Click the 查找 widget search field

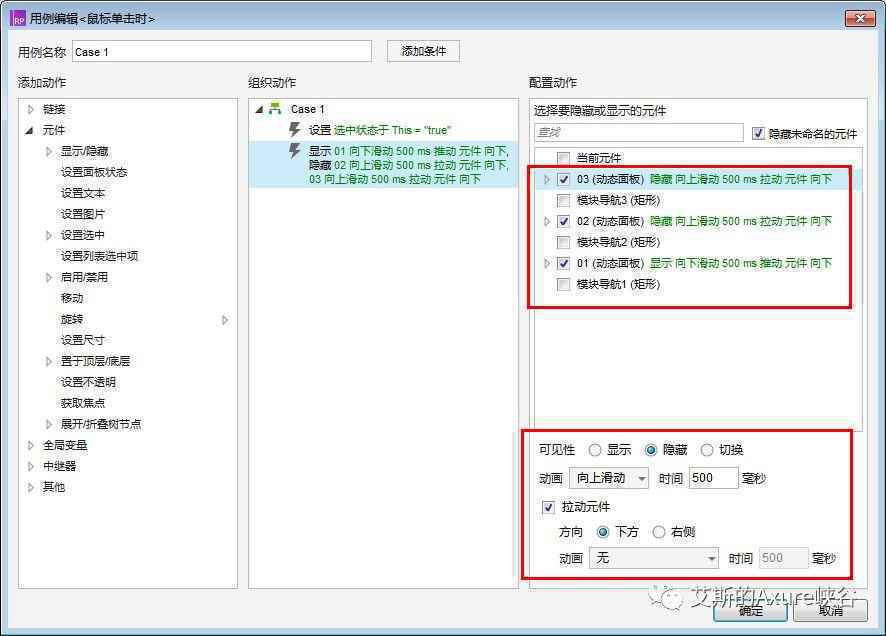click(x=639, y=133)
